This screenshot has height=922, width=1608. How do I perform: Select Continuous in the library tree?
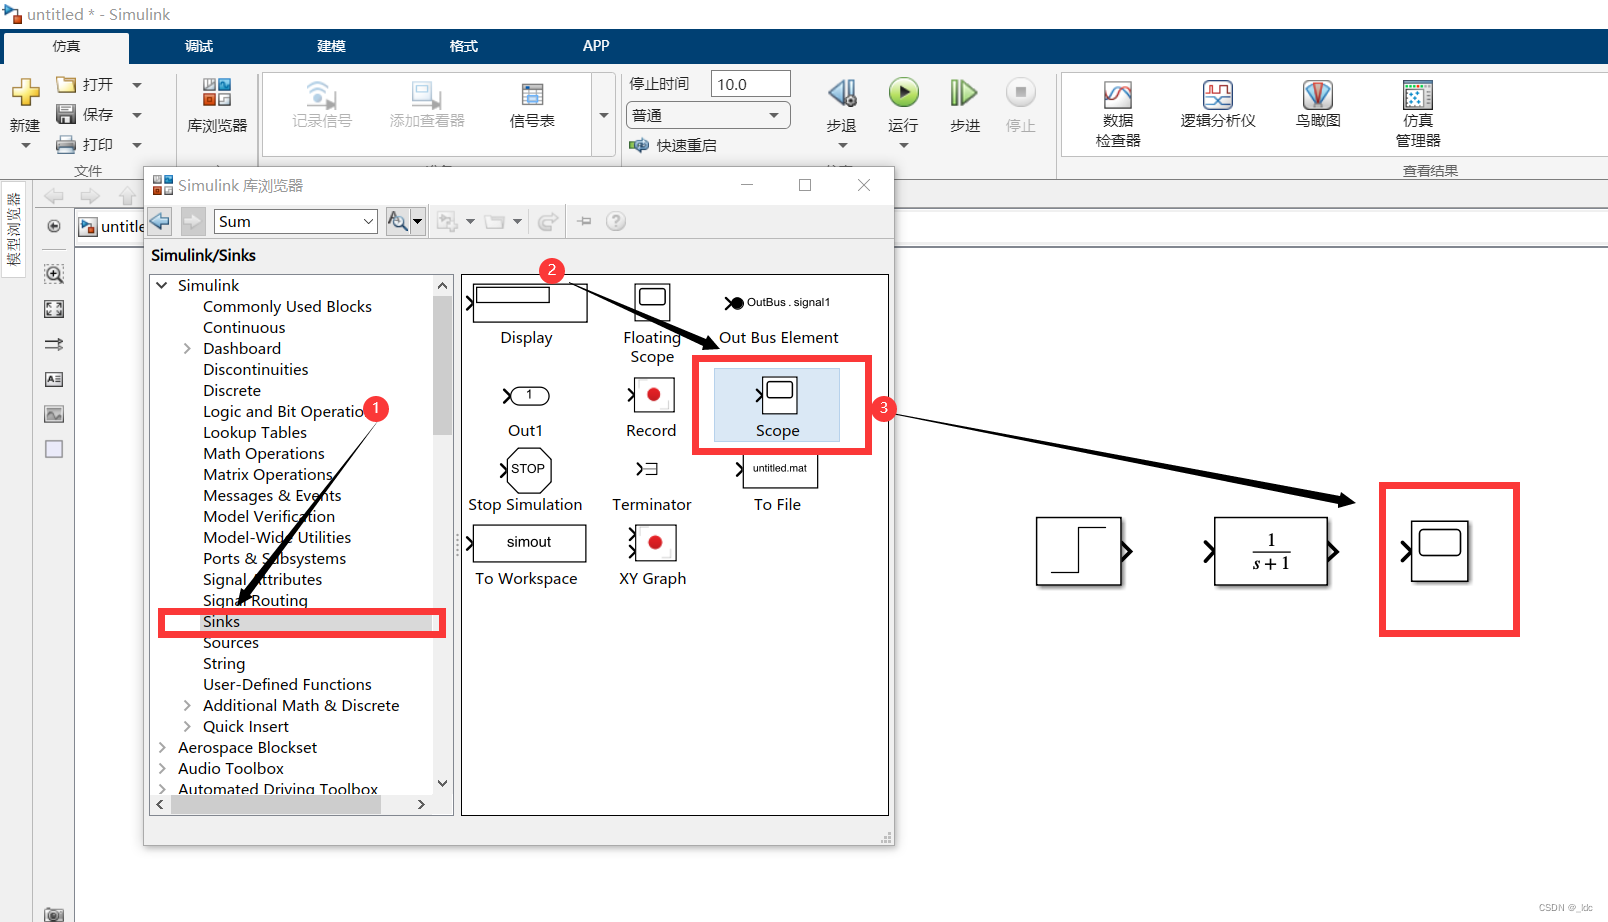[x=244, y=328]
